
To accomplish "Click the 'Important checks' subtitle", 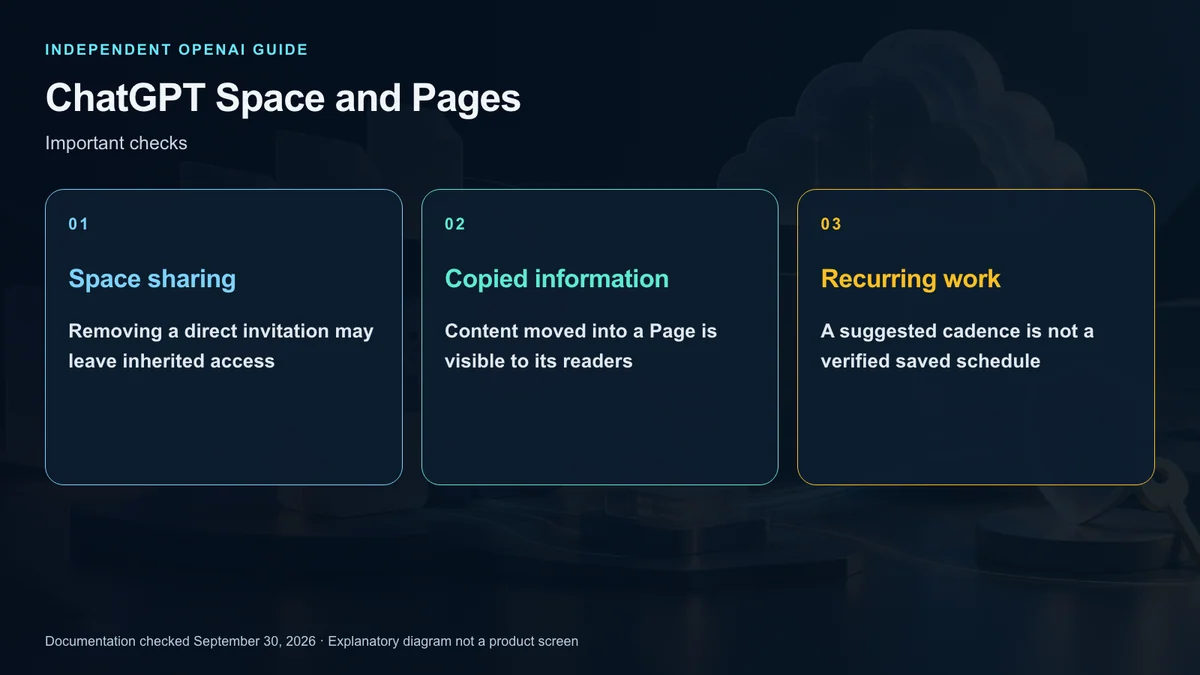I will [x=116, y=143].
